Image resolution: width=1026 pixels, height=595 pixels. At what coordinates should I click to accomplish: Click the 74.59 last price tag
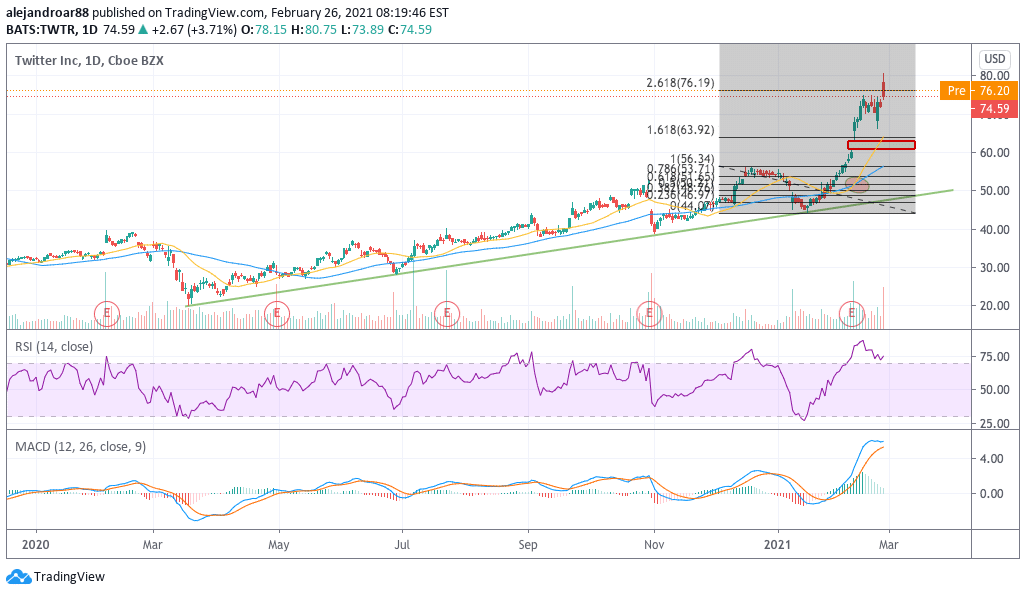point(994,109)
